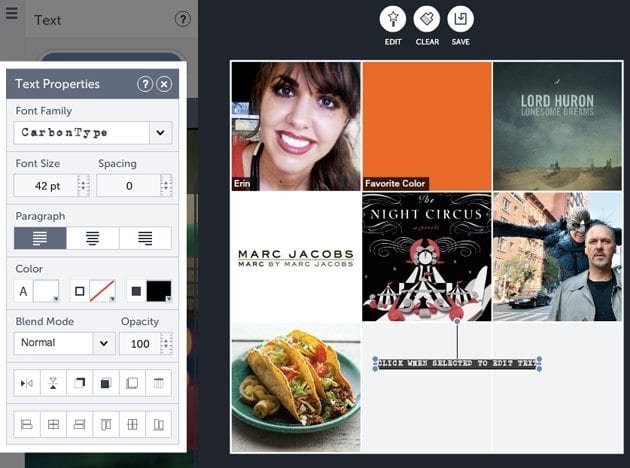Open Text Properties help question mark

tap(145, 84)
